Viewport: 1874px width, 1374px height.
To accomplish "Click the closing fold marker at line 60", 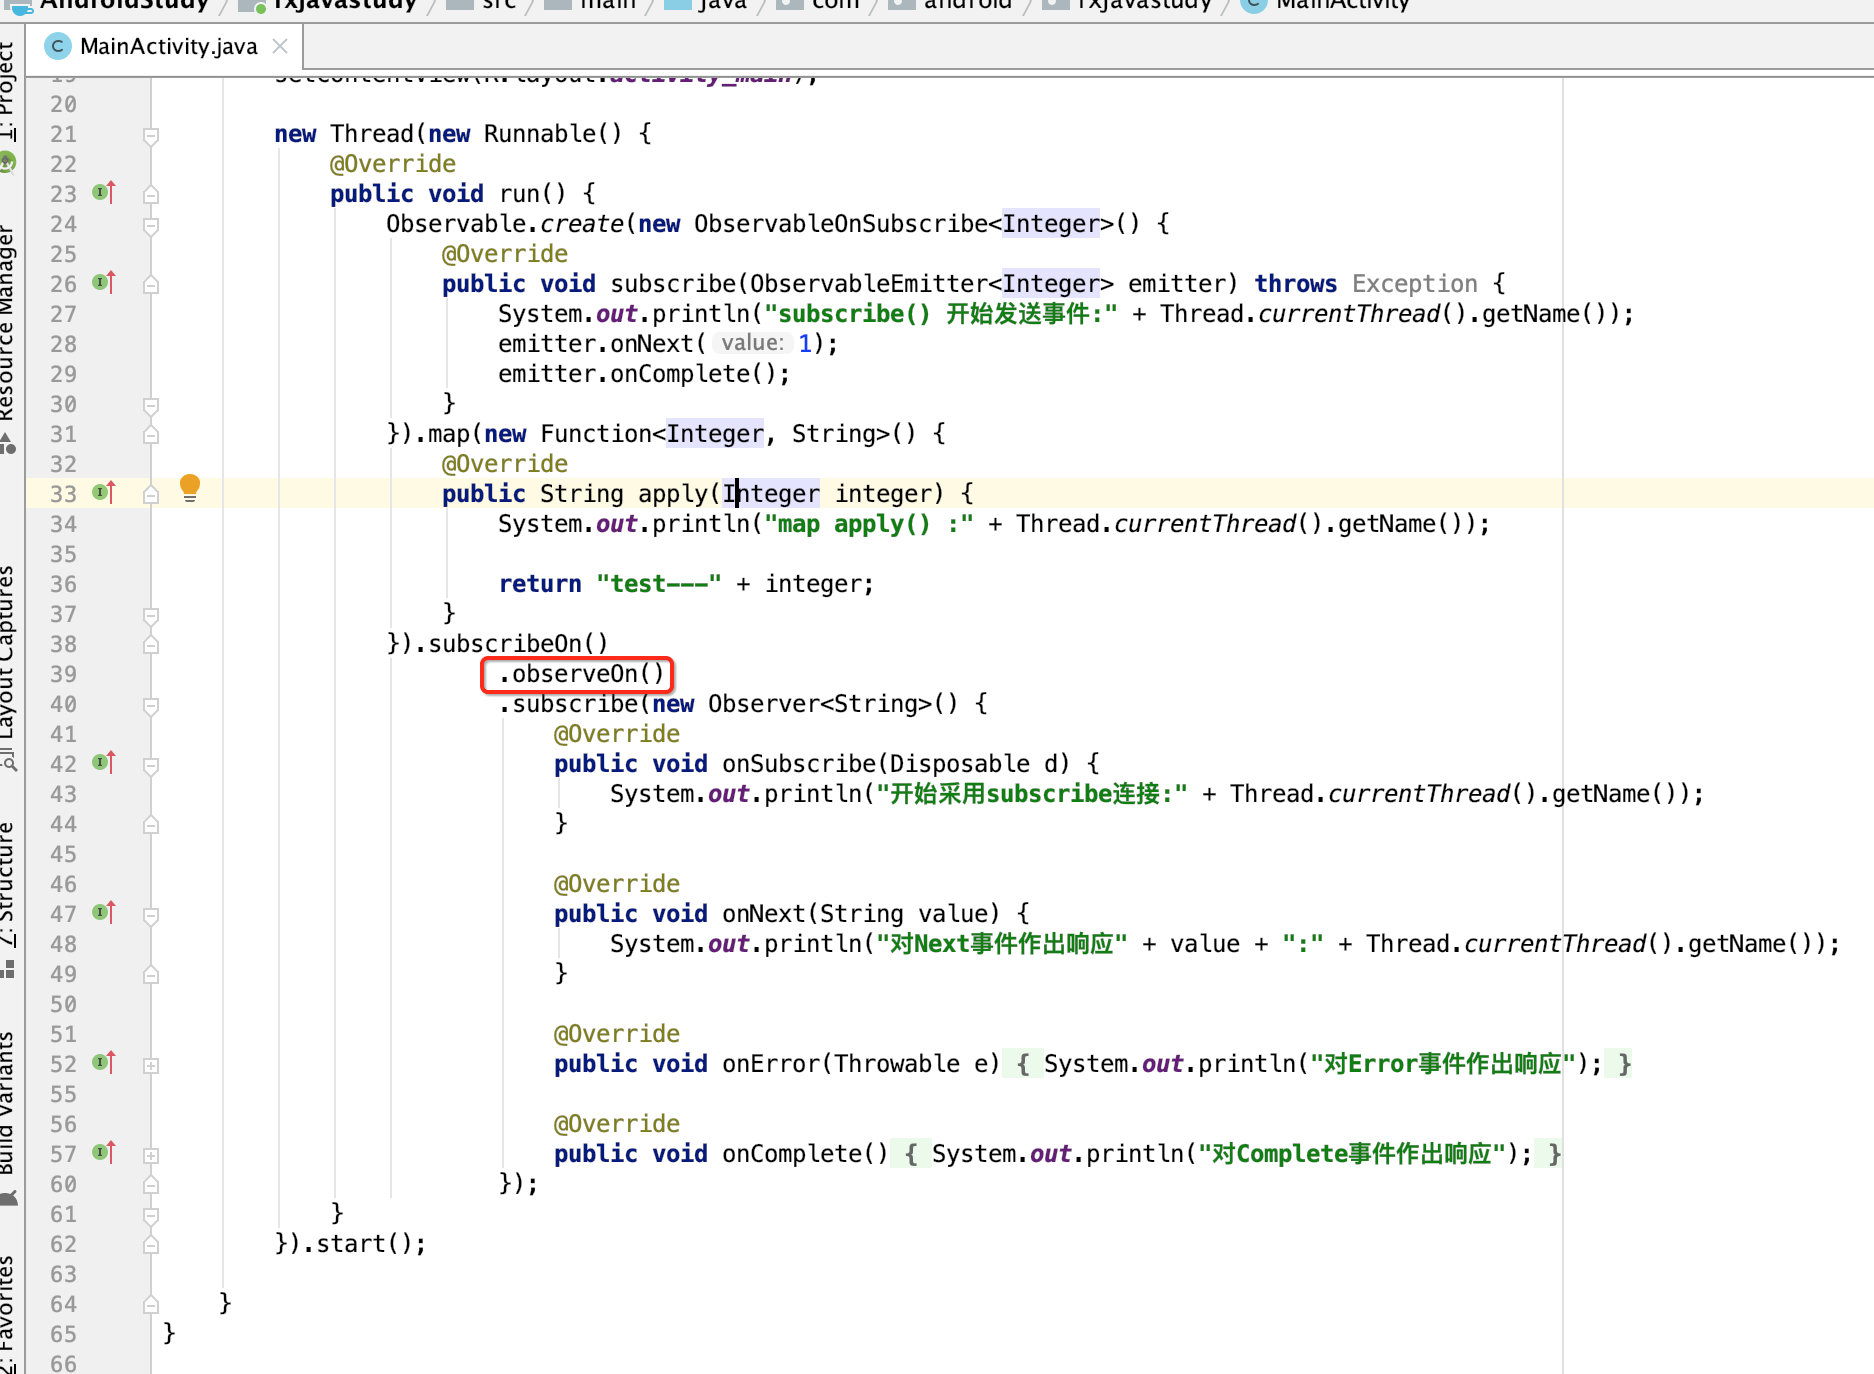I will 151,1185.
